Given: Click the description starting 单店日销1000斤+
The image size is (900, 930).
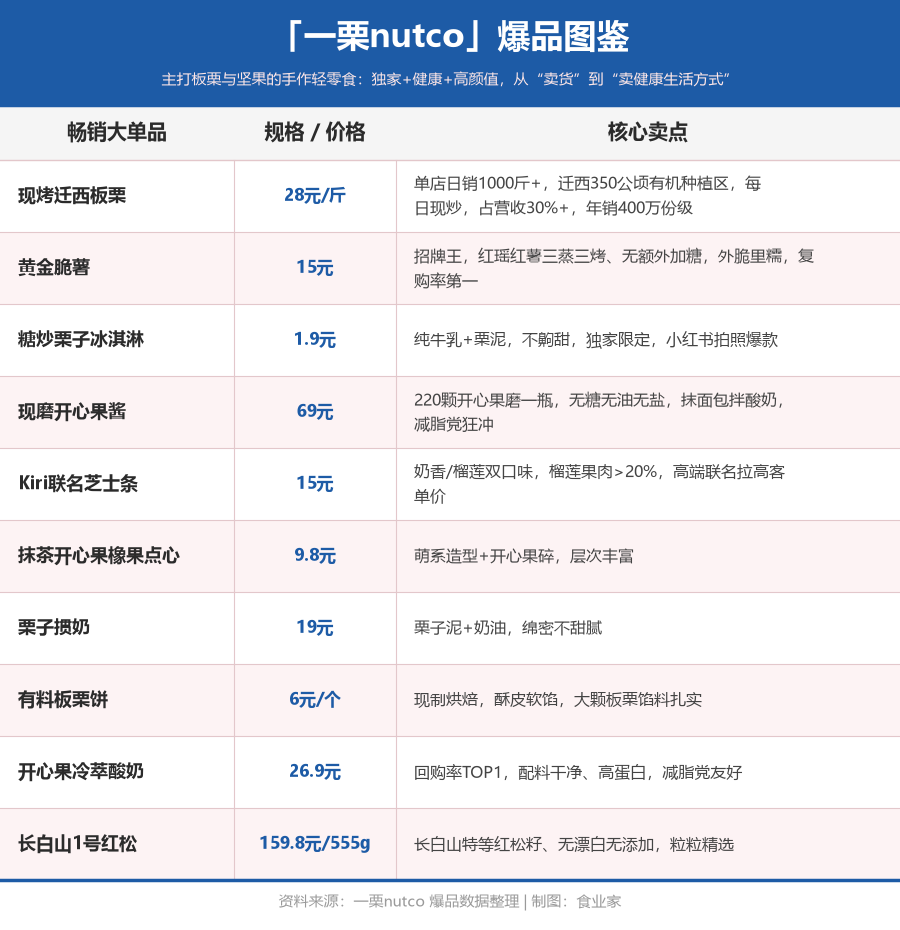Looking at the screenshot, I should [x=587, y=196].
